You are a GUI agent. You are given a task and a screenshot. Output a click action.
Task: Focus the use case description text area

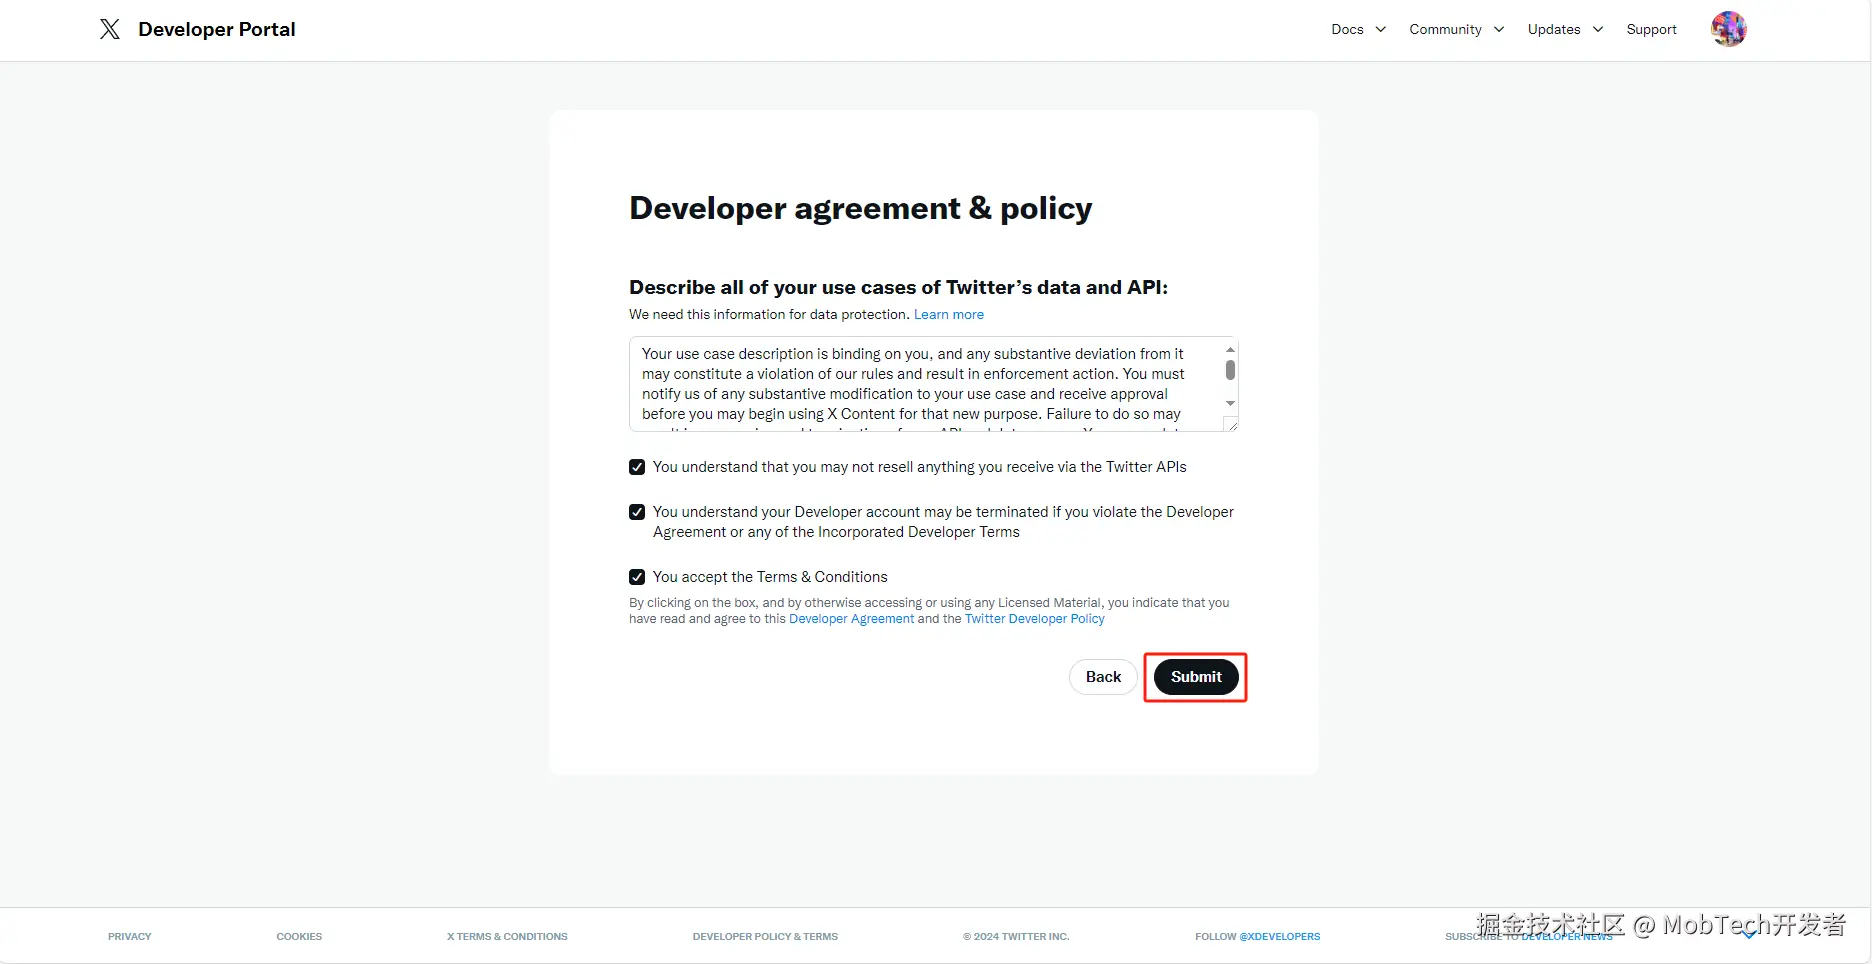[933, 384]
